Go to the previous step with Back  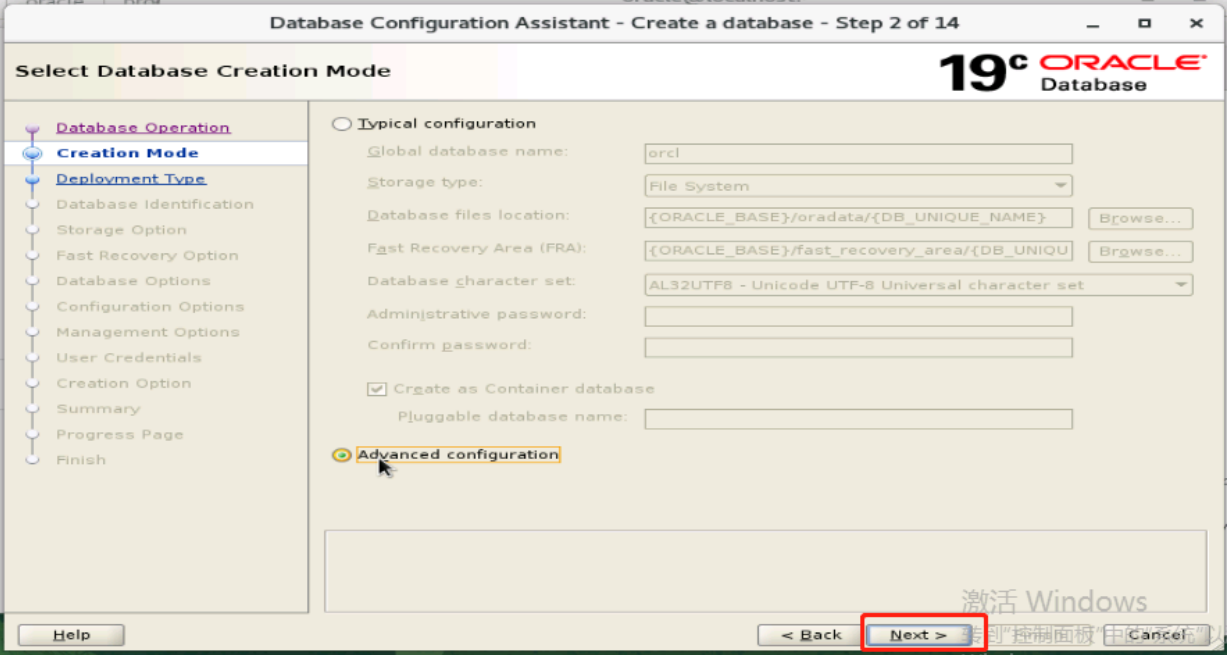tap(811, 635)
